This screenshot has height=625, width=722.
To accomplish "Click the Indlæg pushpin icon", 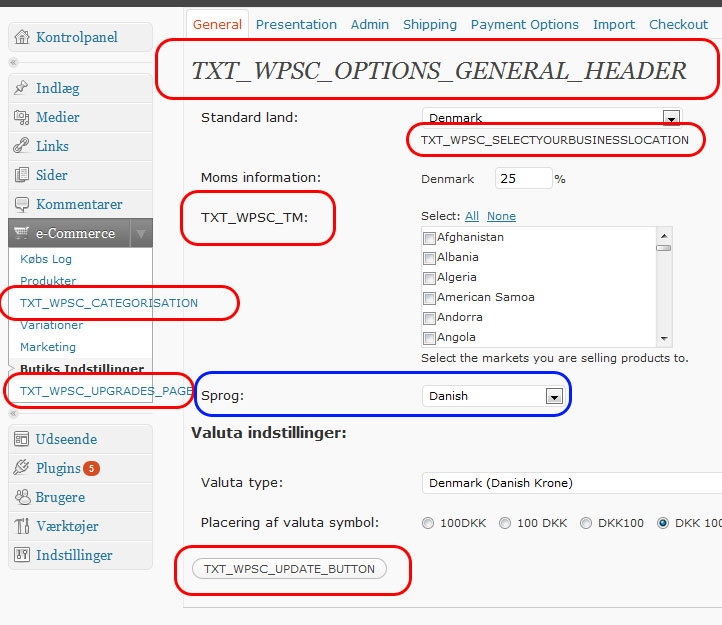I will pyautogui.click(x=22, y=88).
